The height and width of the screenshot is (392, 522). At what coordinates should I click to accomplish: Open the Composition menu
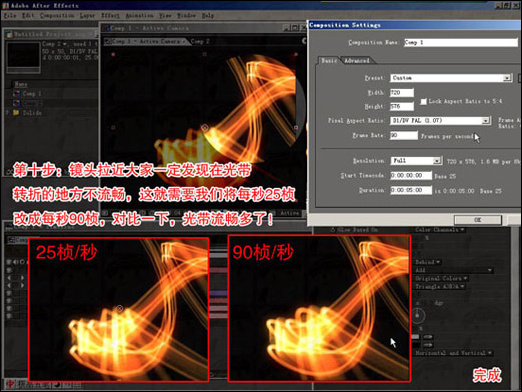pyautogui.click(x=57, y=16)
